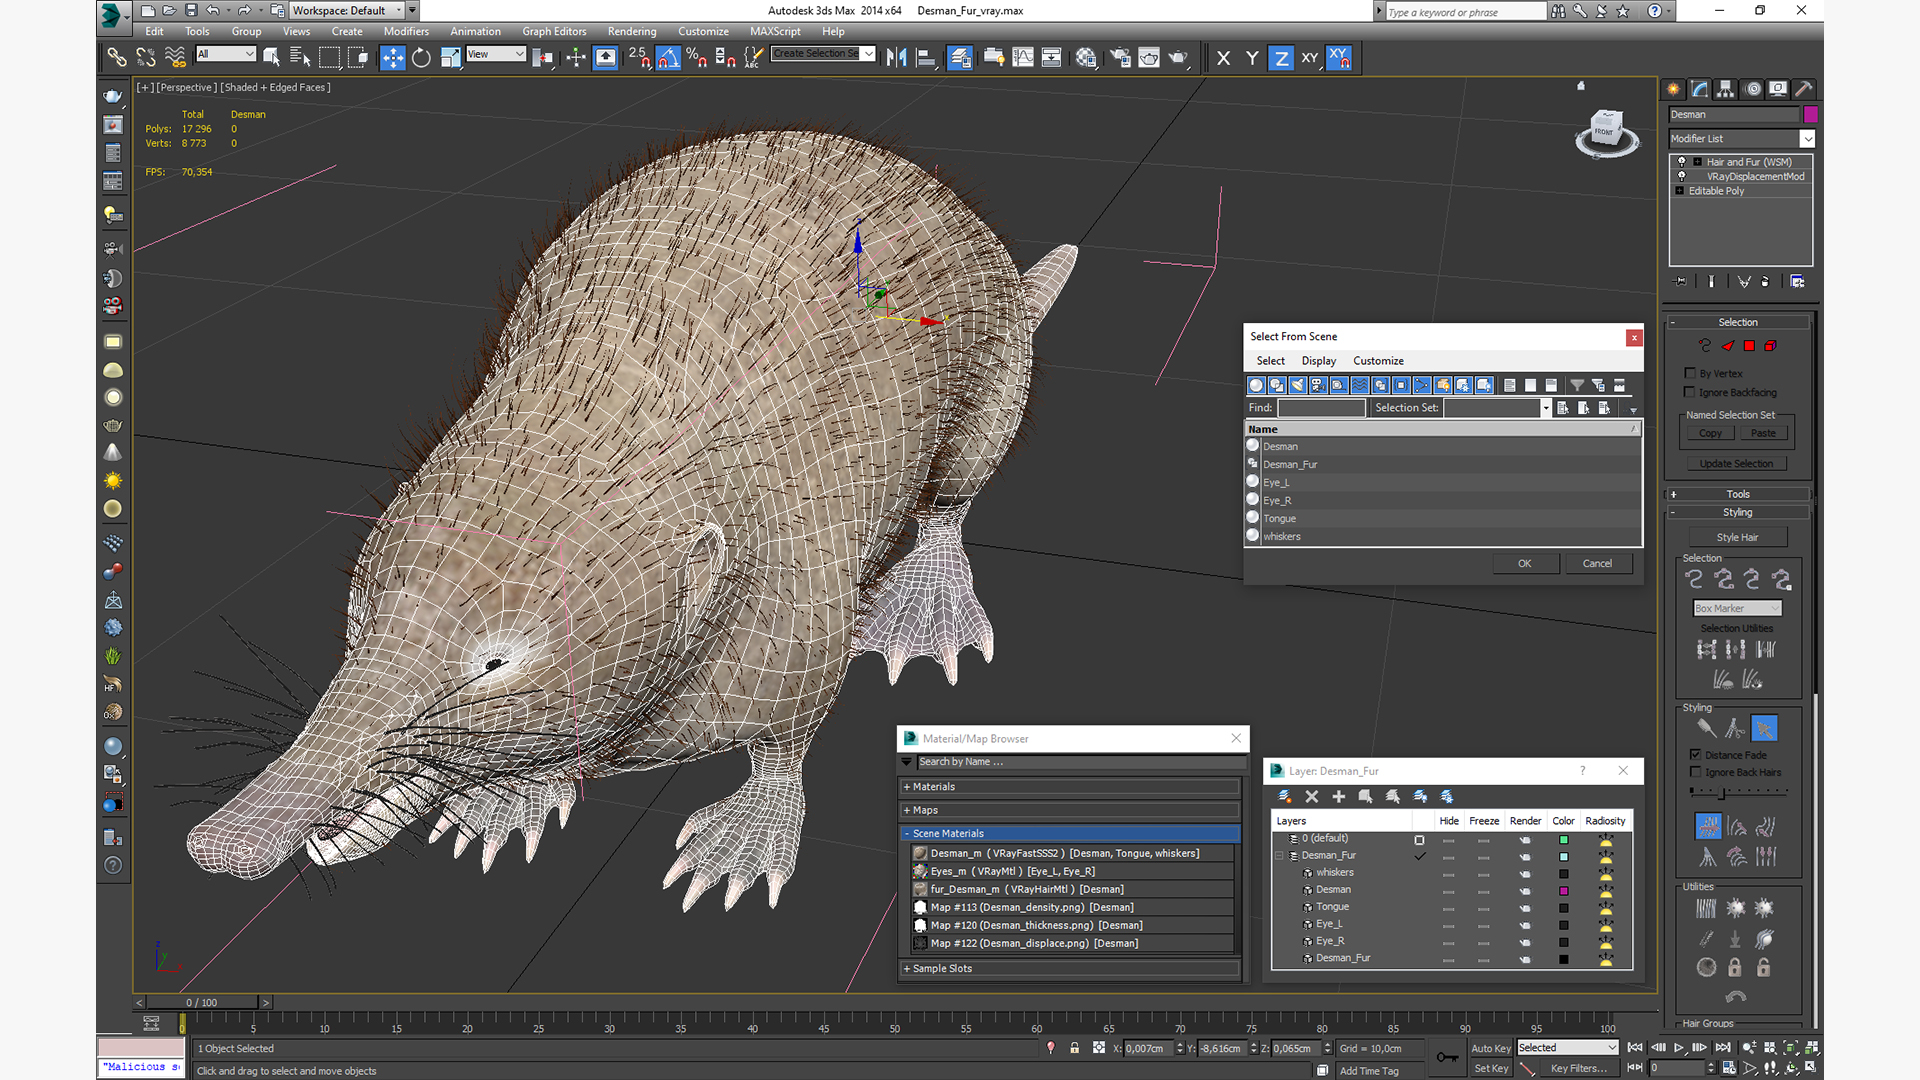Uncheck the Distance Fade checkbox
Image resolution: width=1920 pixels, height=1080 pixels.
click(1695, 754)
